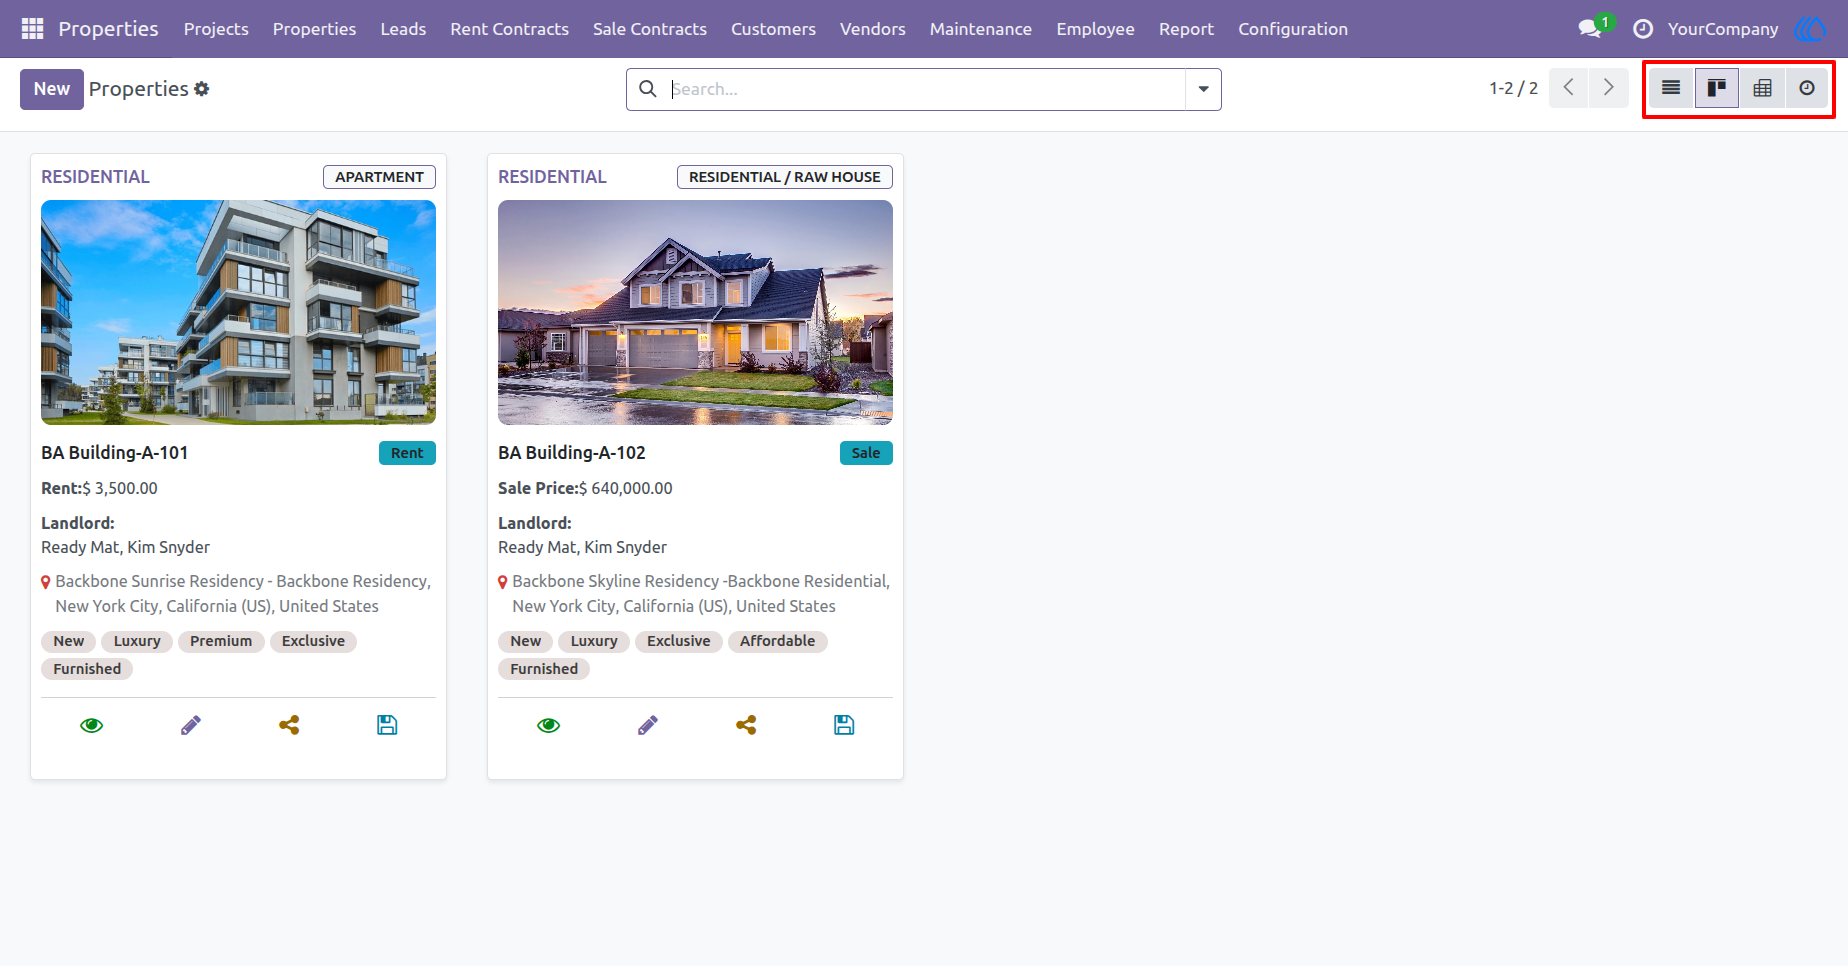Click the search magnifier icon
The width and height of the screenshot is (1848, 966).
[x=648, y=89]
